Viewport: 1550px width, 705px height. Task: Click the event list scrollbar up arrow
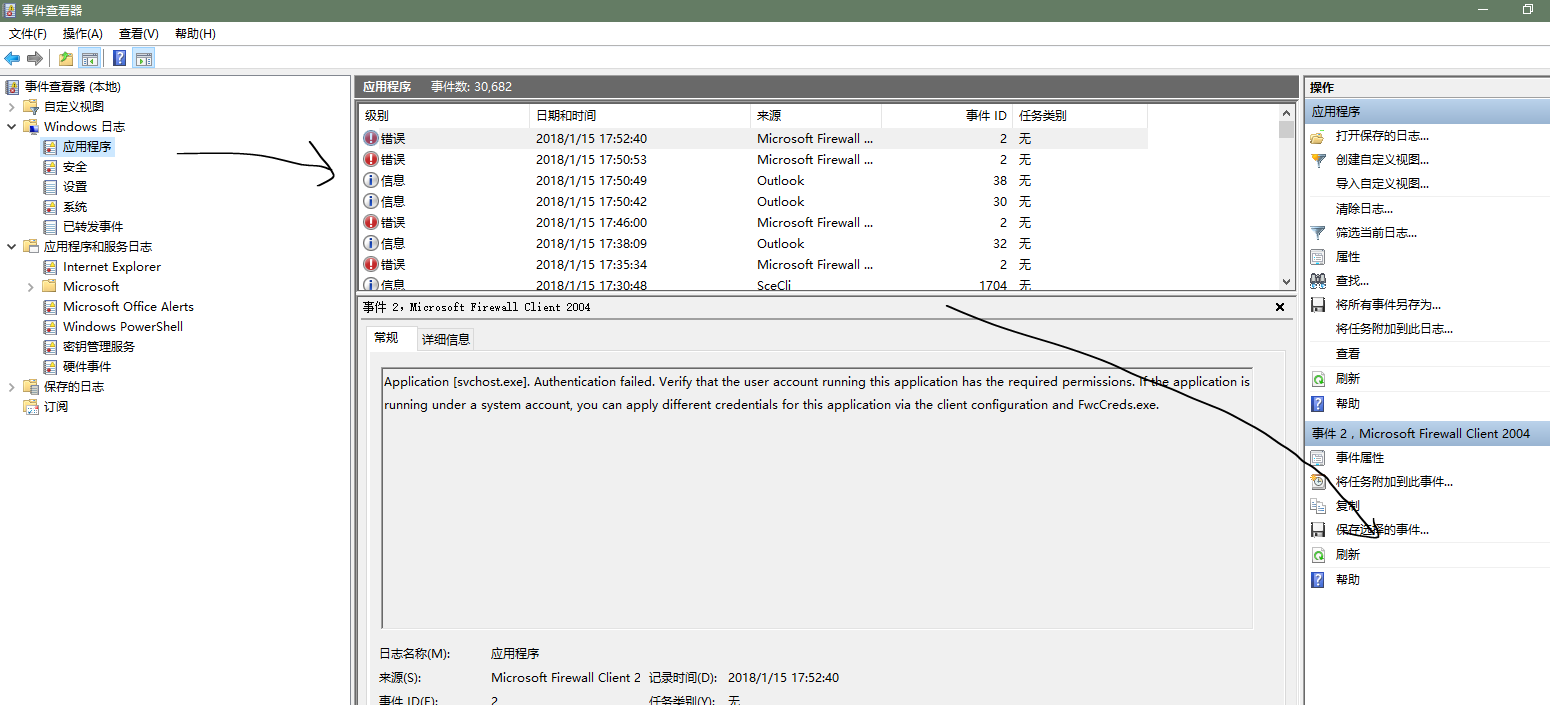tap(1286, 113)
